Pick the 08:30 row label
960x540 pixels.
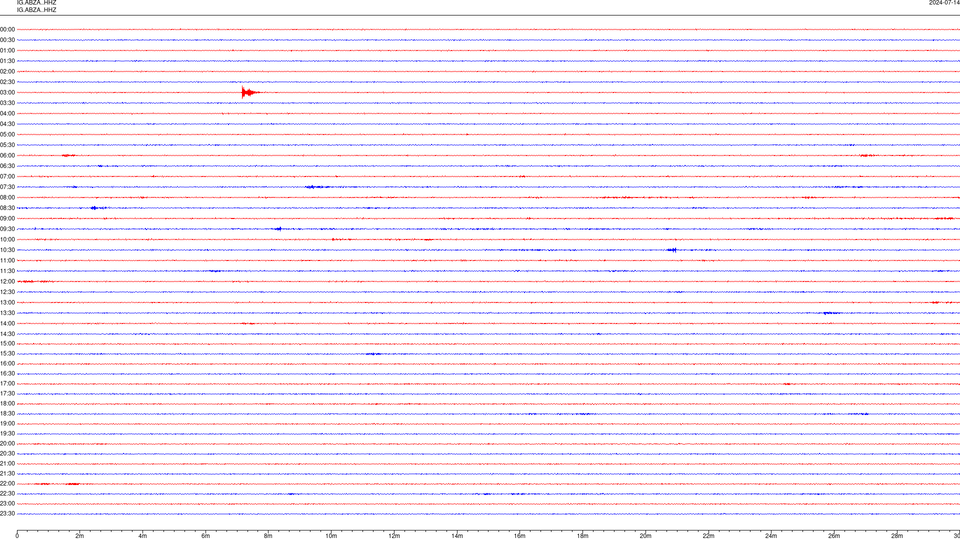(7, 208)
